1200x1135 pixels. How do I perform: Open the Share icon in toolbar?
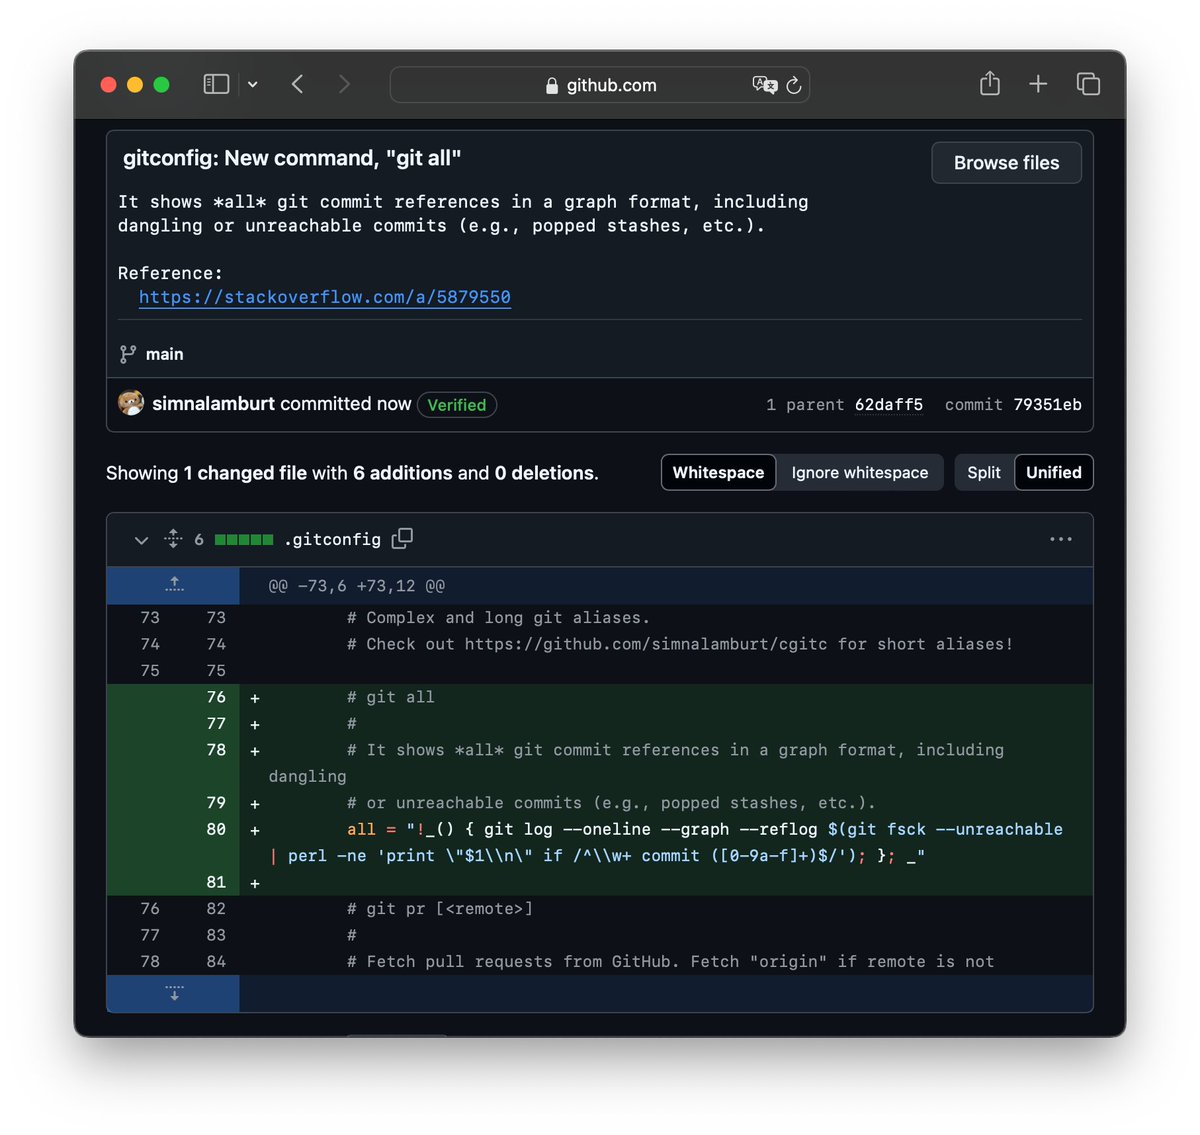pos(990,83)
